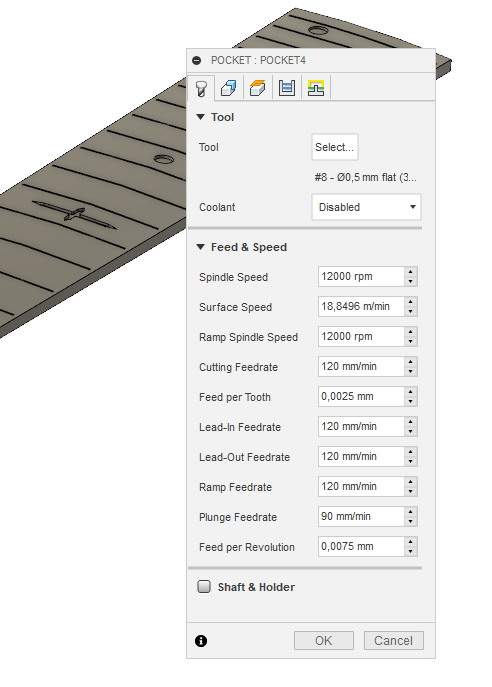Open the Heights tab icon
The image size is (492, 687).
tap(258, 88)
